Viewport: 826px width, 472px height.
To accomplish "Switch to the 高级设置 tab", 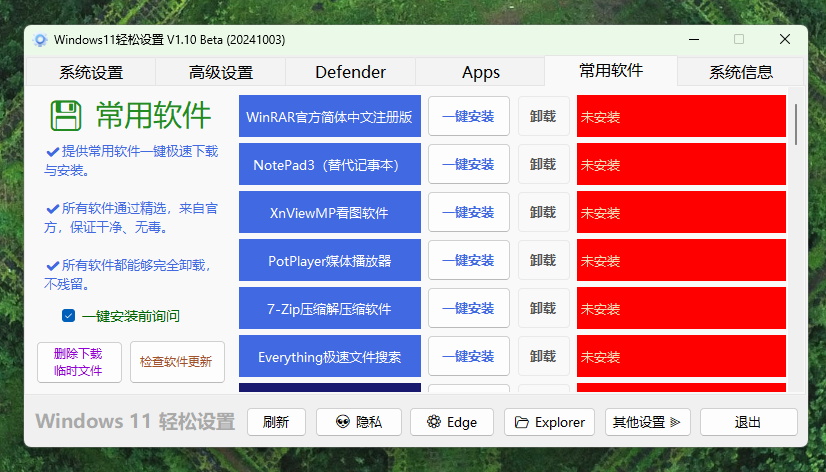I will click(221, 72).
